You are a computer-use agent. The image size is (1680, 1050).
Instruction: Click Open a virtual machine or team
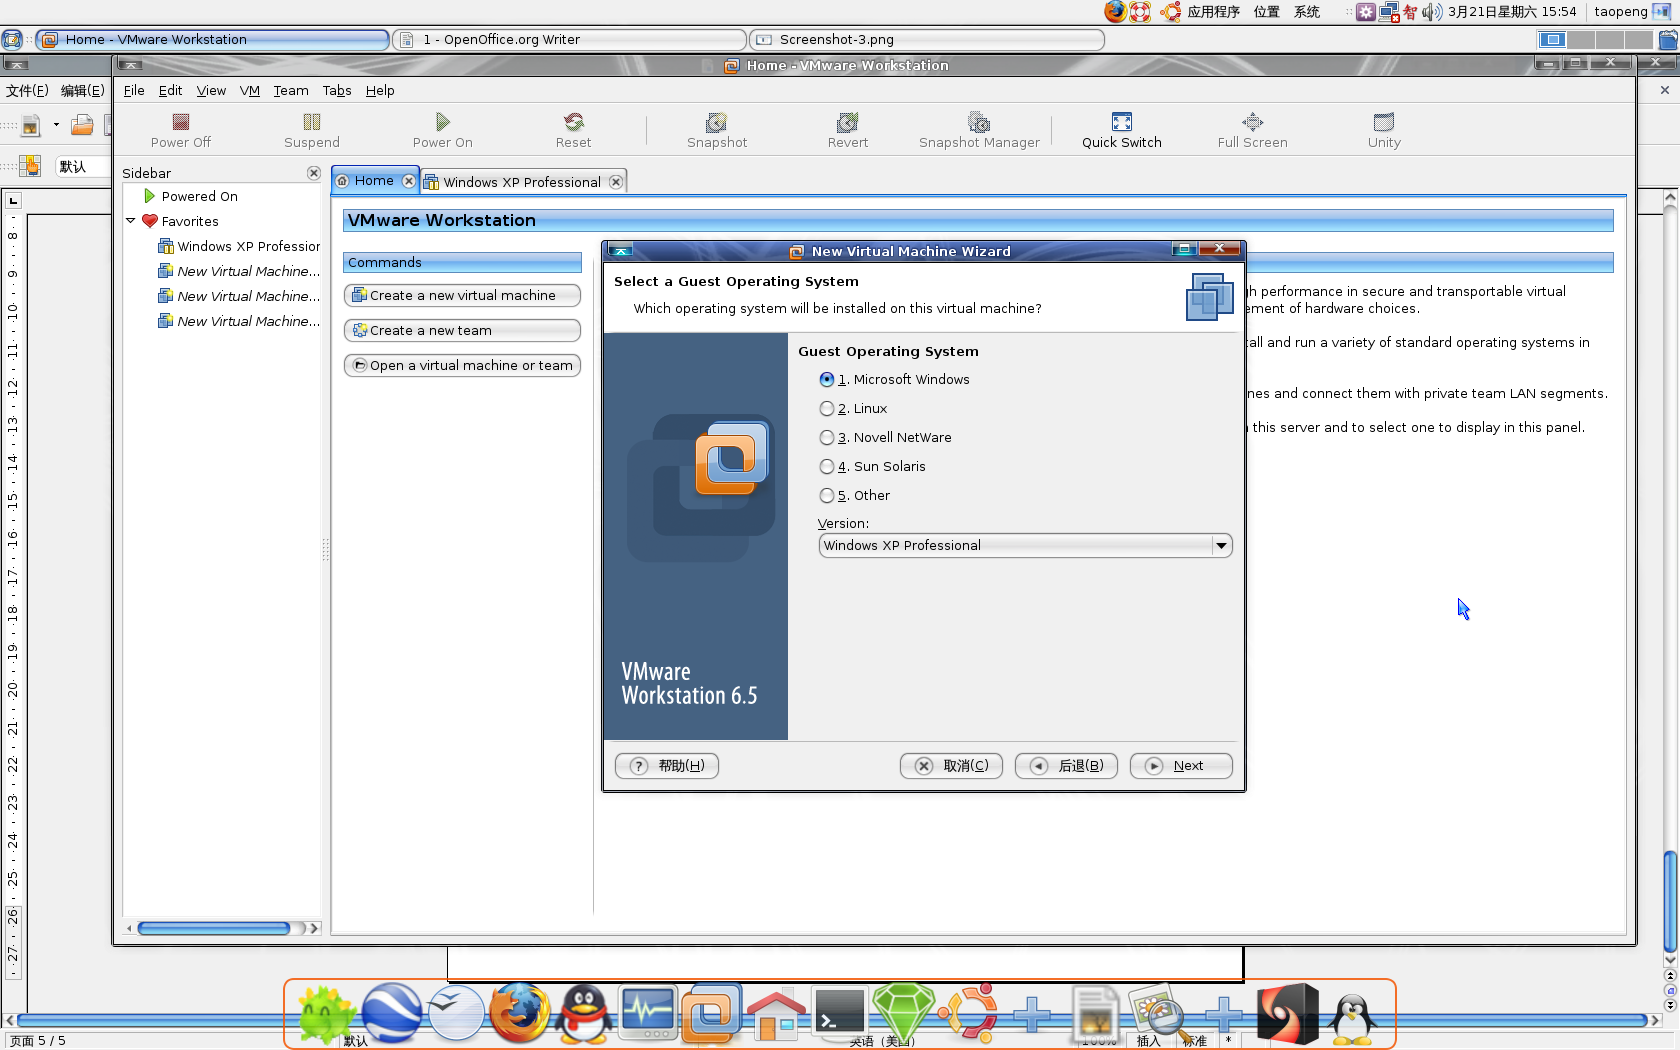[462, 366]
